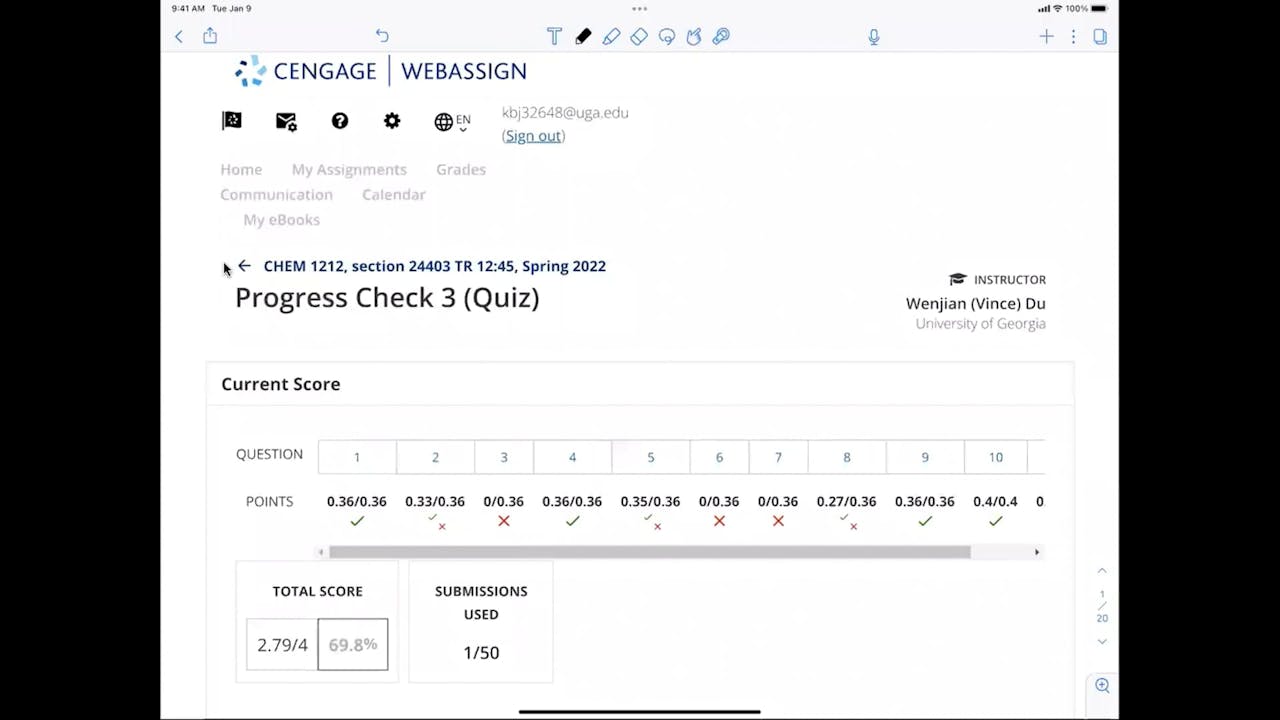The image size is (1280, 720).
Task: Expand the EN language dropdown
Action: 453,122
